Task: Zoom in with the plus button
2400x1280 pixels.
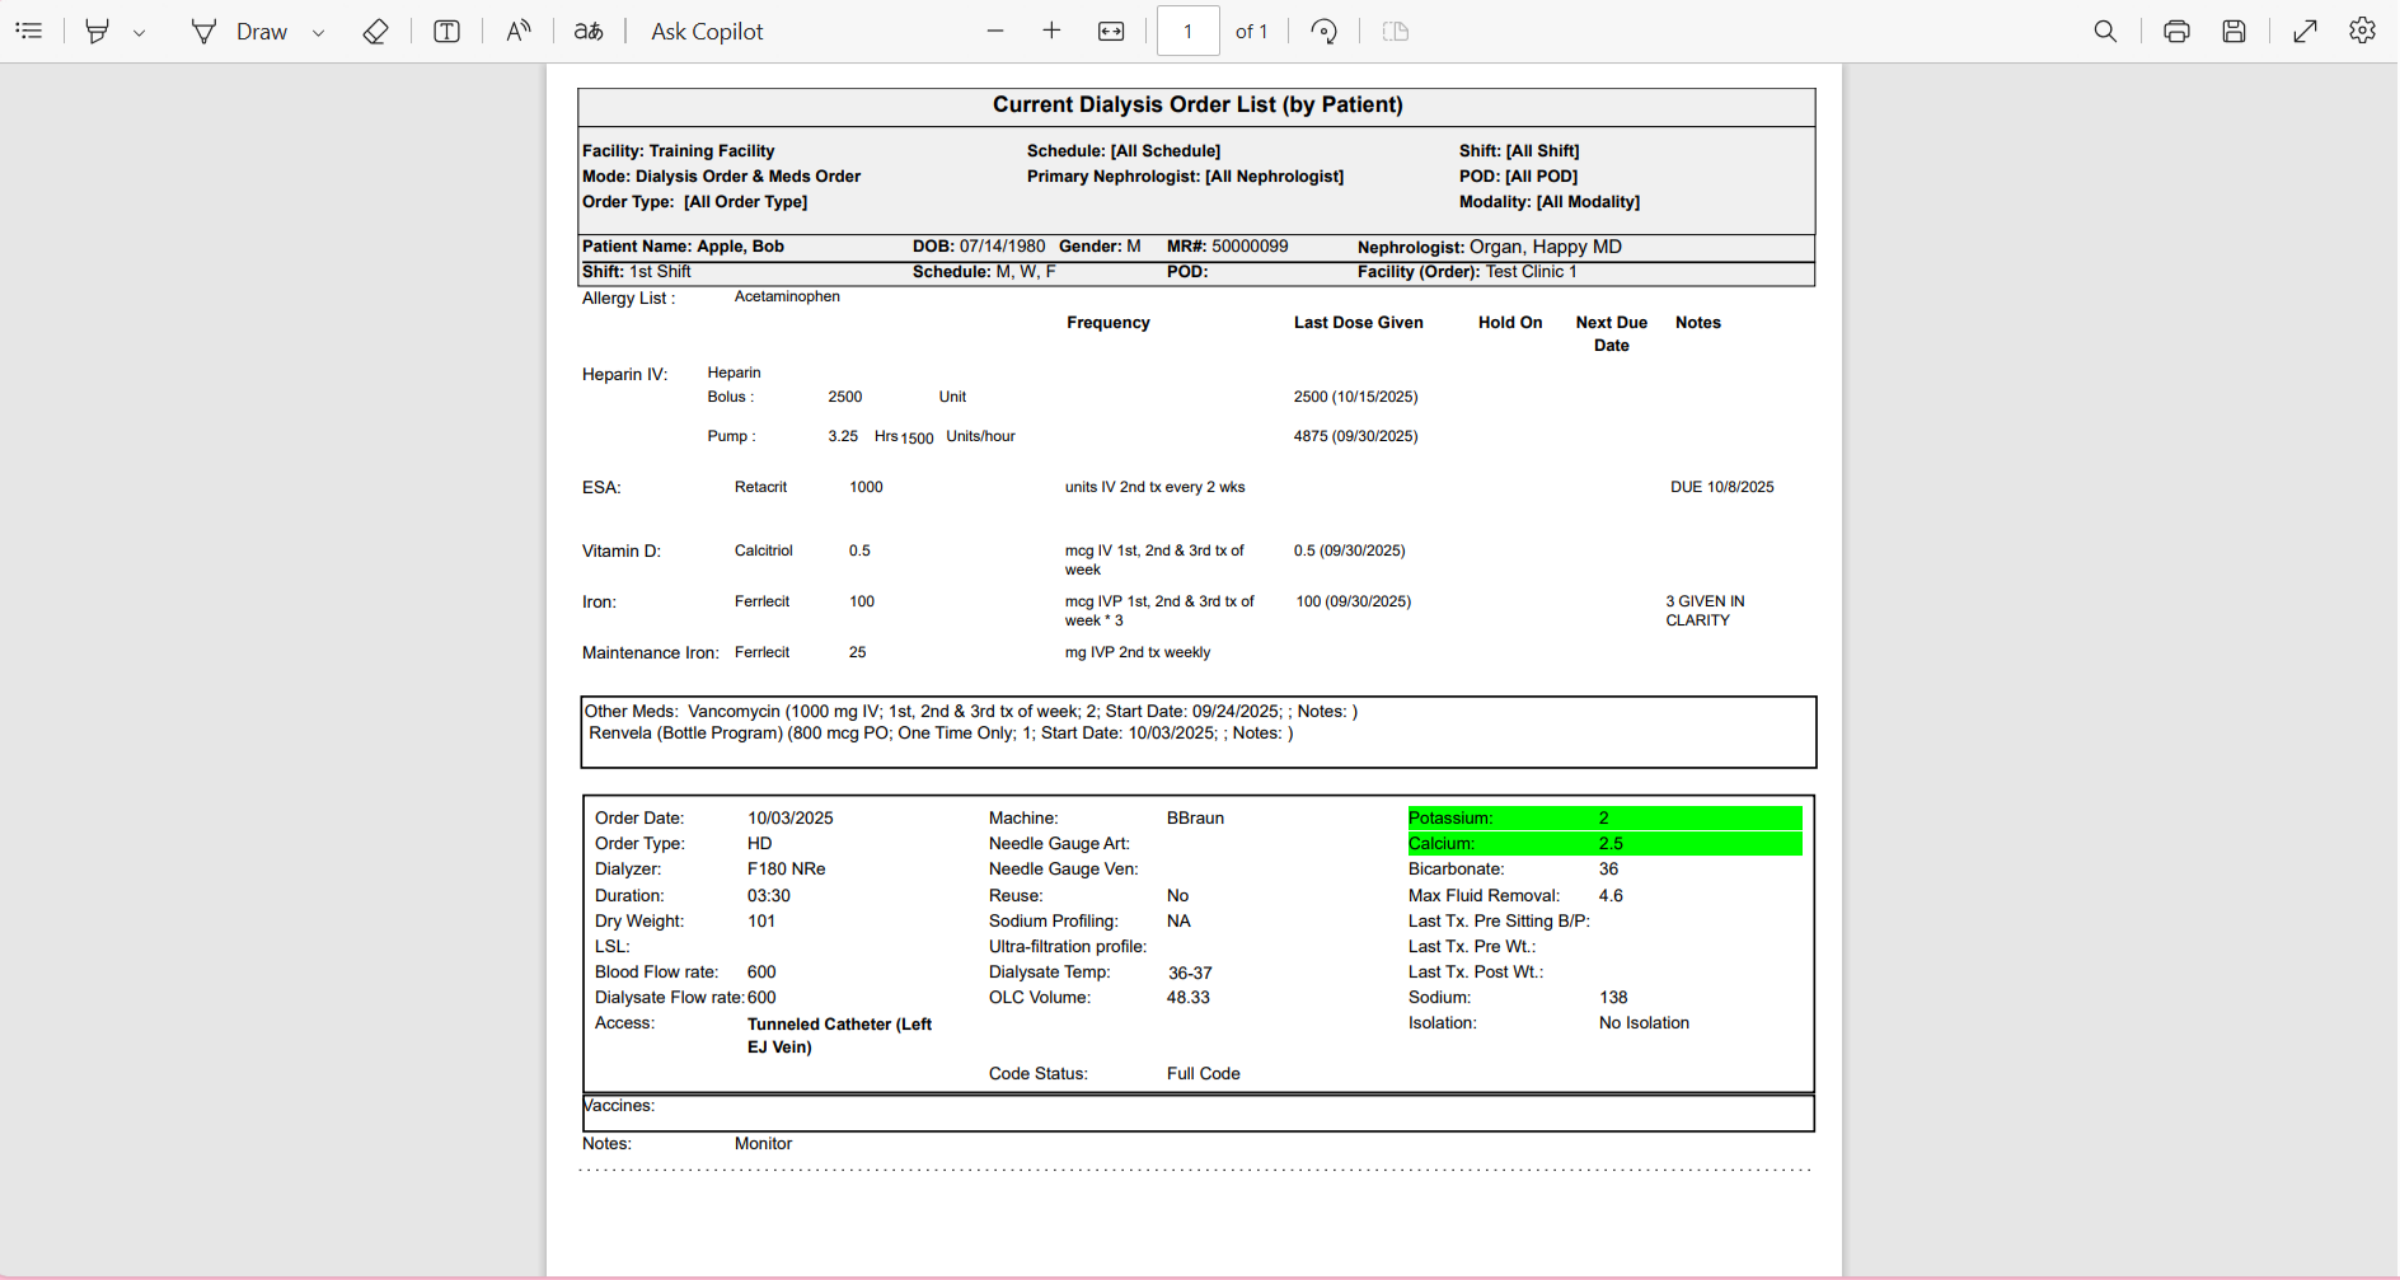Action: coord(1051,31)
